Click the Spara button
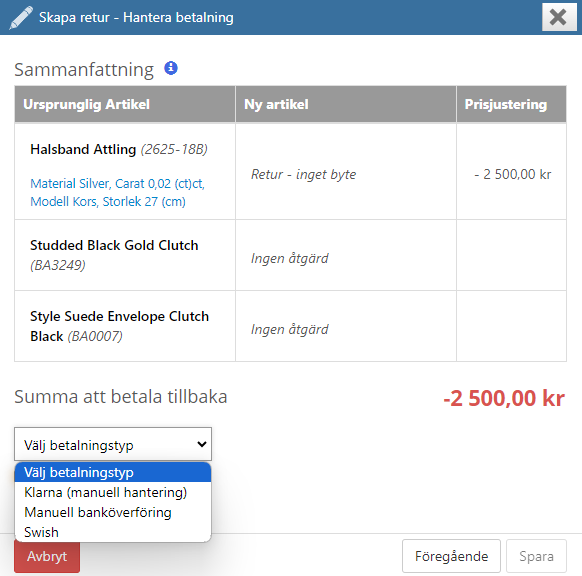Viewport: 582px width, 576px height. [536, 556]
